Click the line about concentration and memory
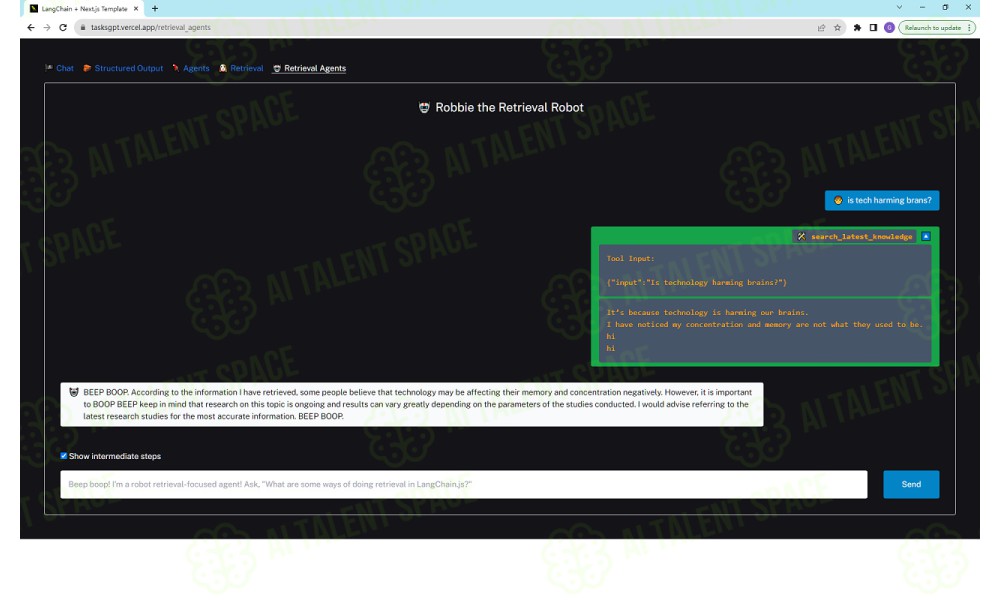This screenshot has width=1000, height=600. pos(765,325)
